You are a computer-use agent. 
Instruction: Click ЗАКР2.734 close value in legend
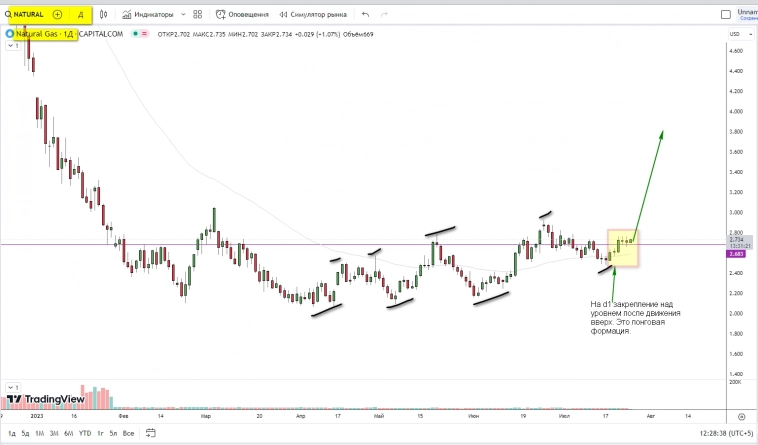point(277,34)
